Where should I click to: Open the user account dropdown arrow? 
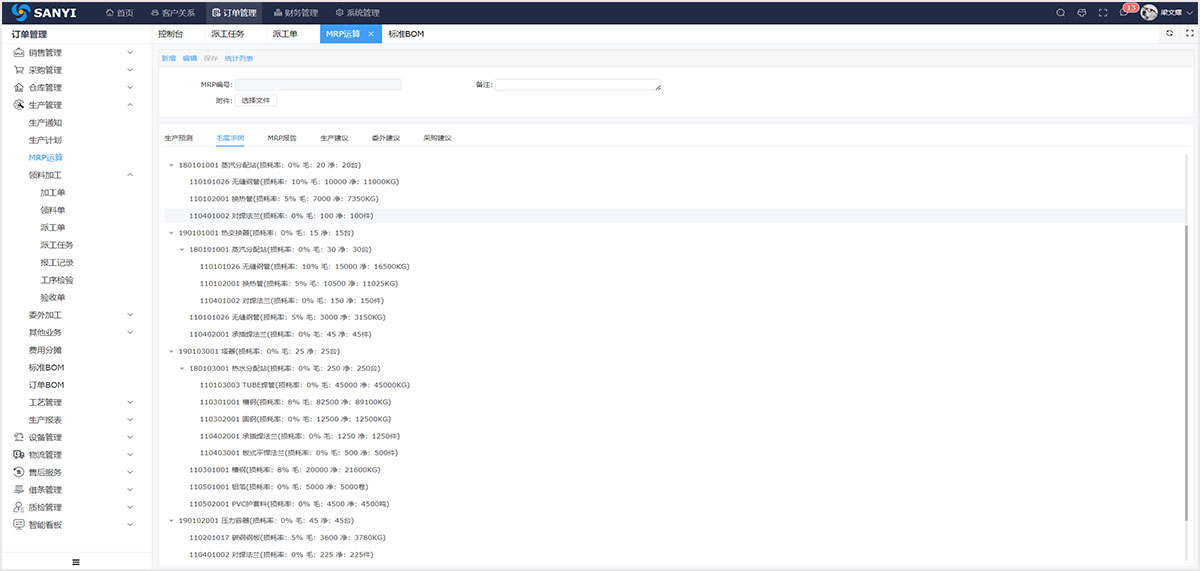click(x=1189, y=13)
